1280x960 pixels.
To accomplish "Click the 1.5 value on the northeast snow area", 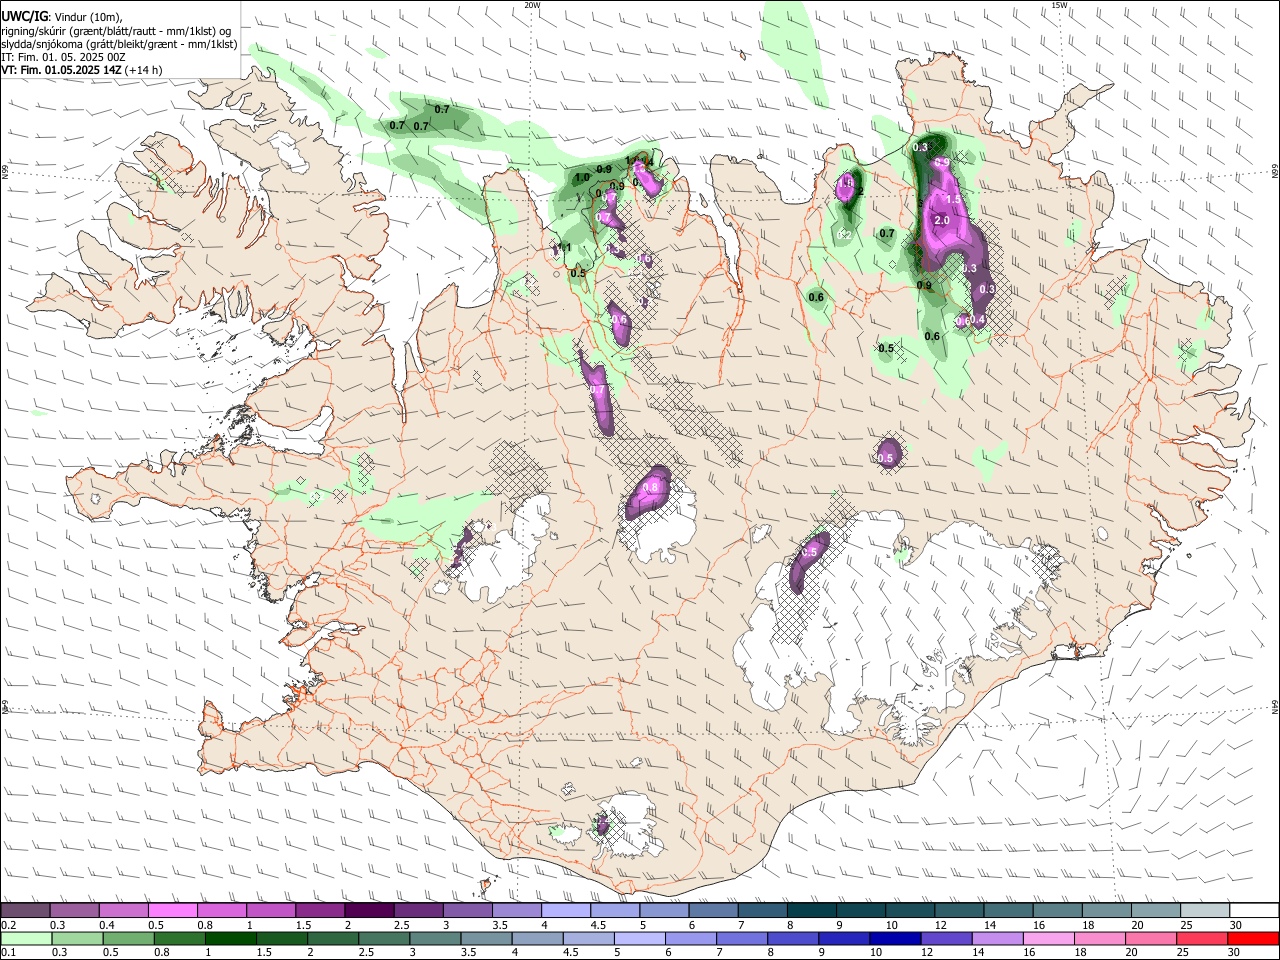I will 953,200.
